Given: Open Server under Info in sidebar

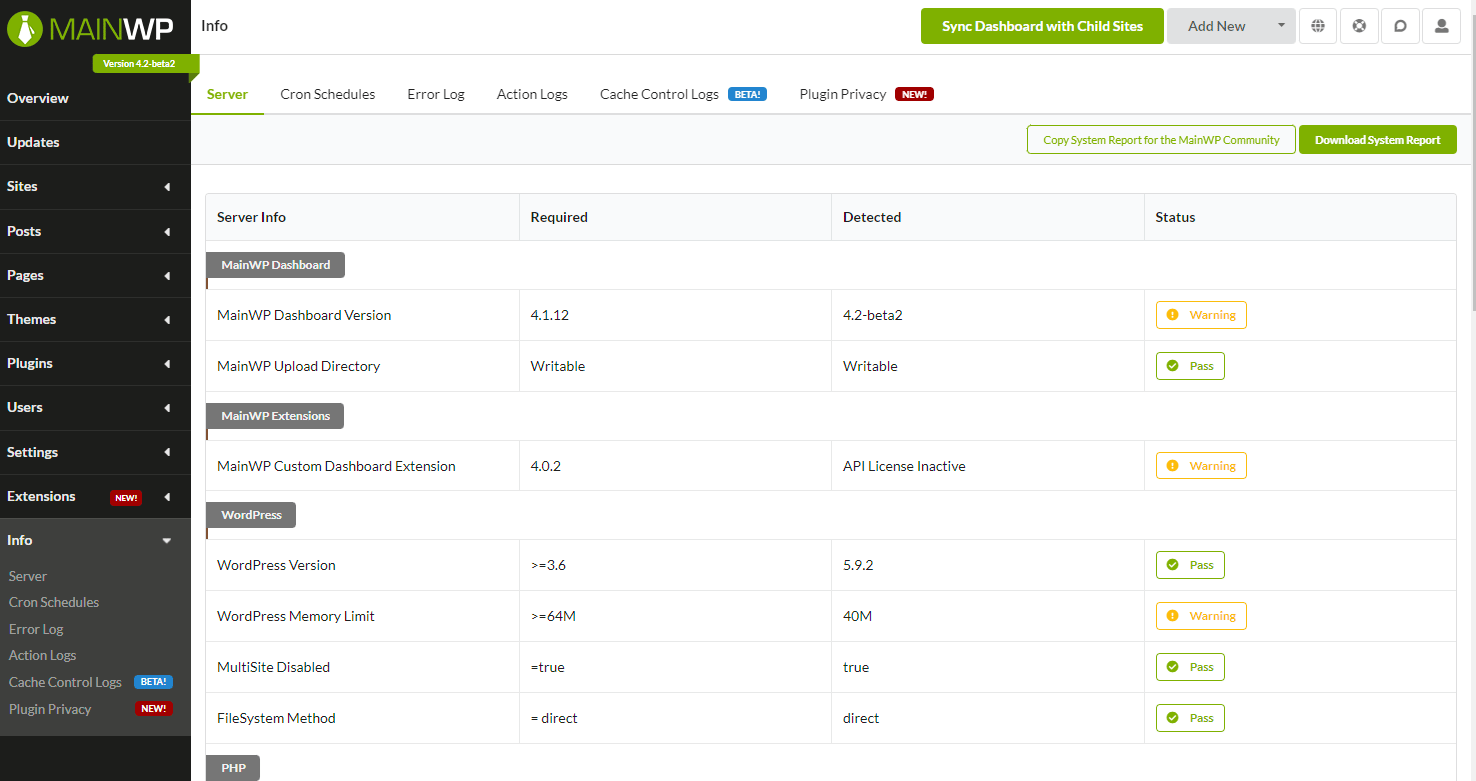Looking at the screenshot, I should [x=28, y=576].
